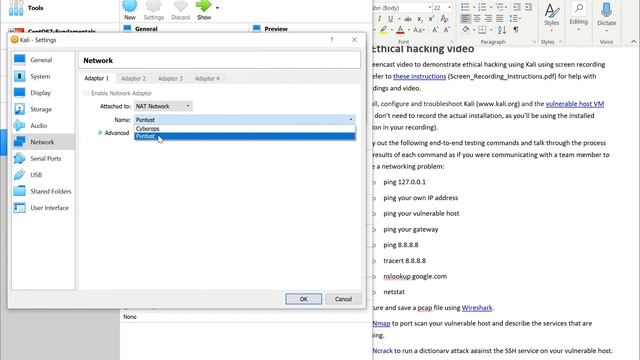Follow the Nmap hyperlink in the document
This screenshot has height=360, width=640.
(381, 323)
